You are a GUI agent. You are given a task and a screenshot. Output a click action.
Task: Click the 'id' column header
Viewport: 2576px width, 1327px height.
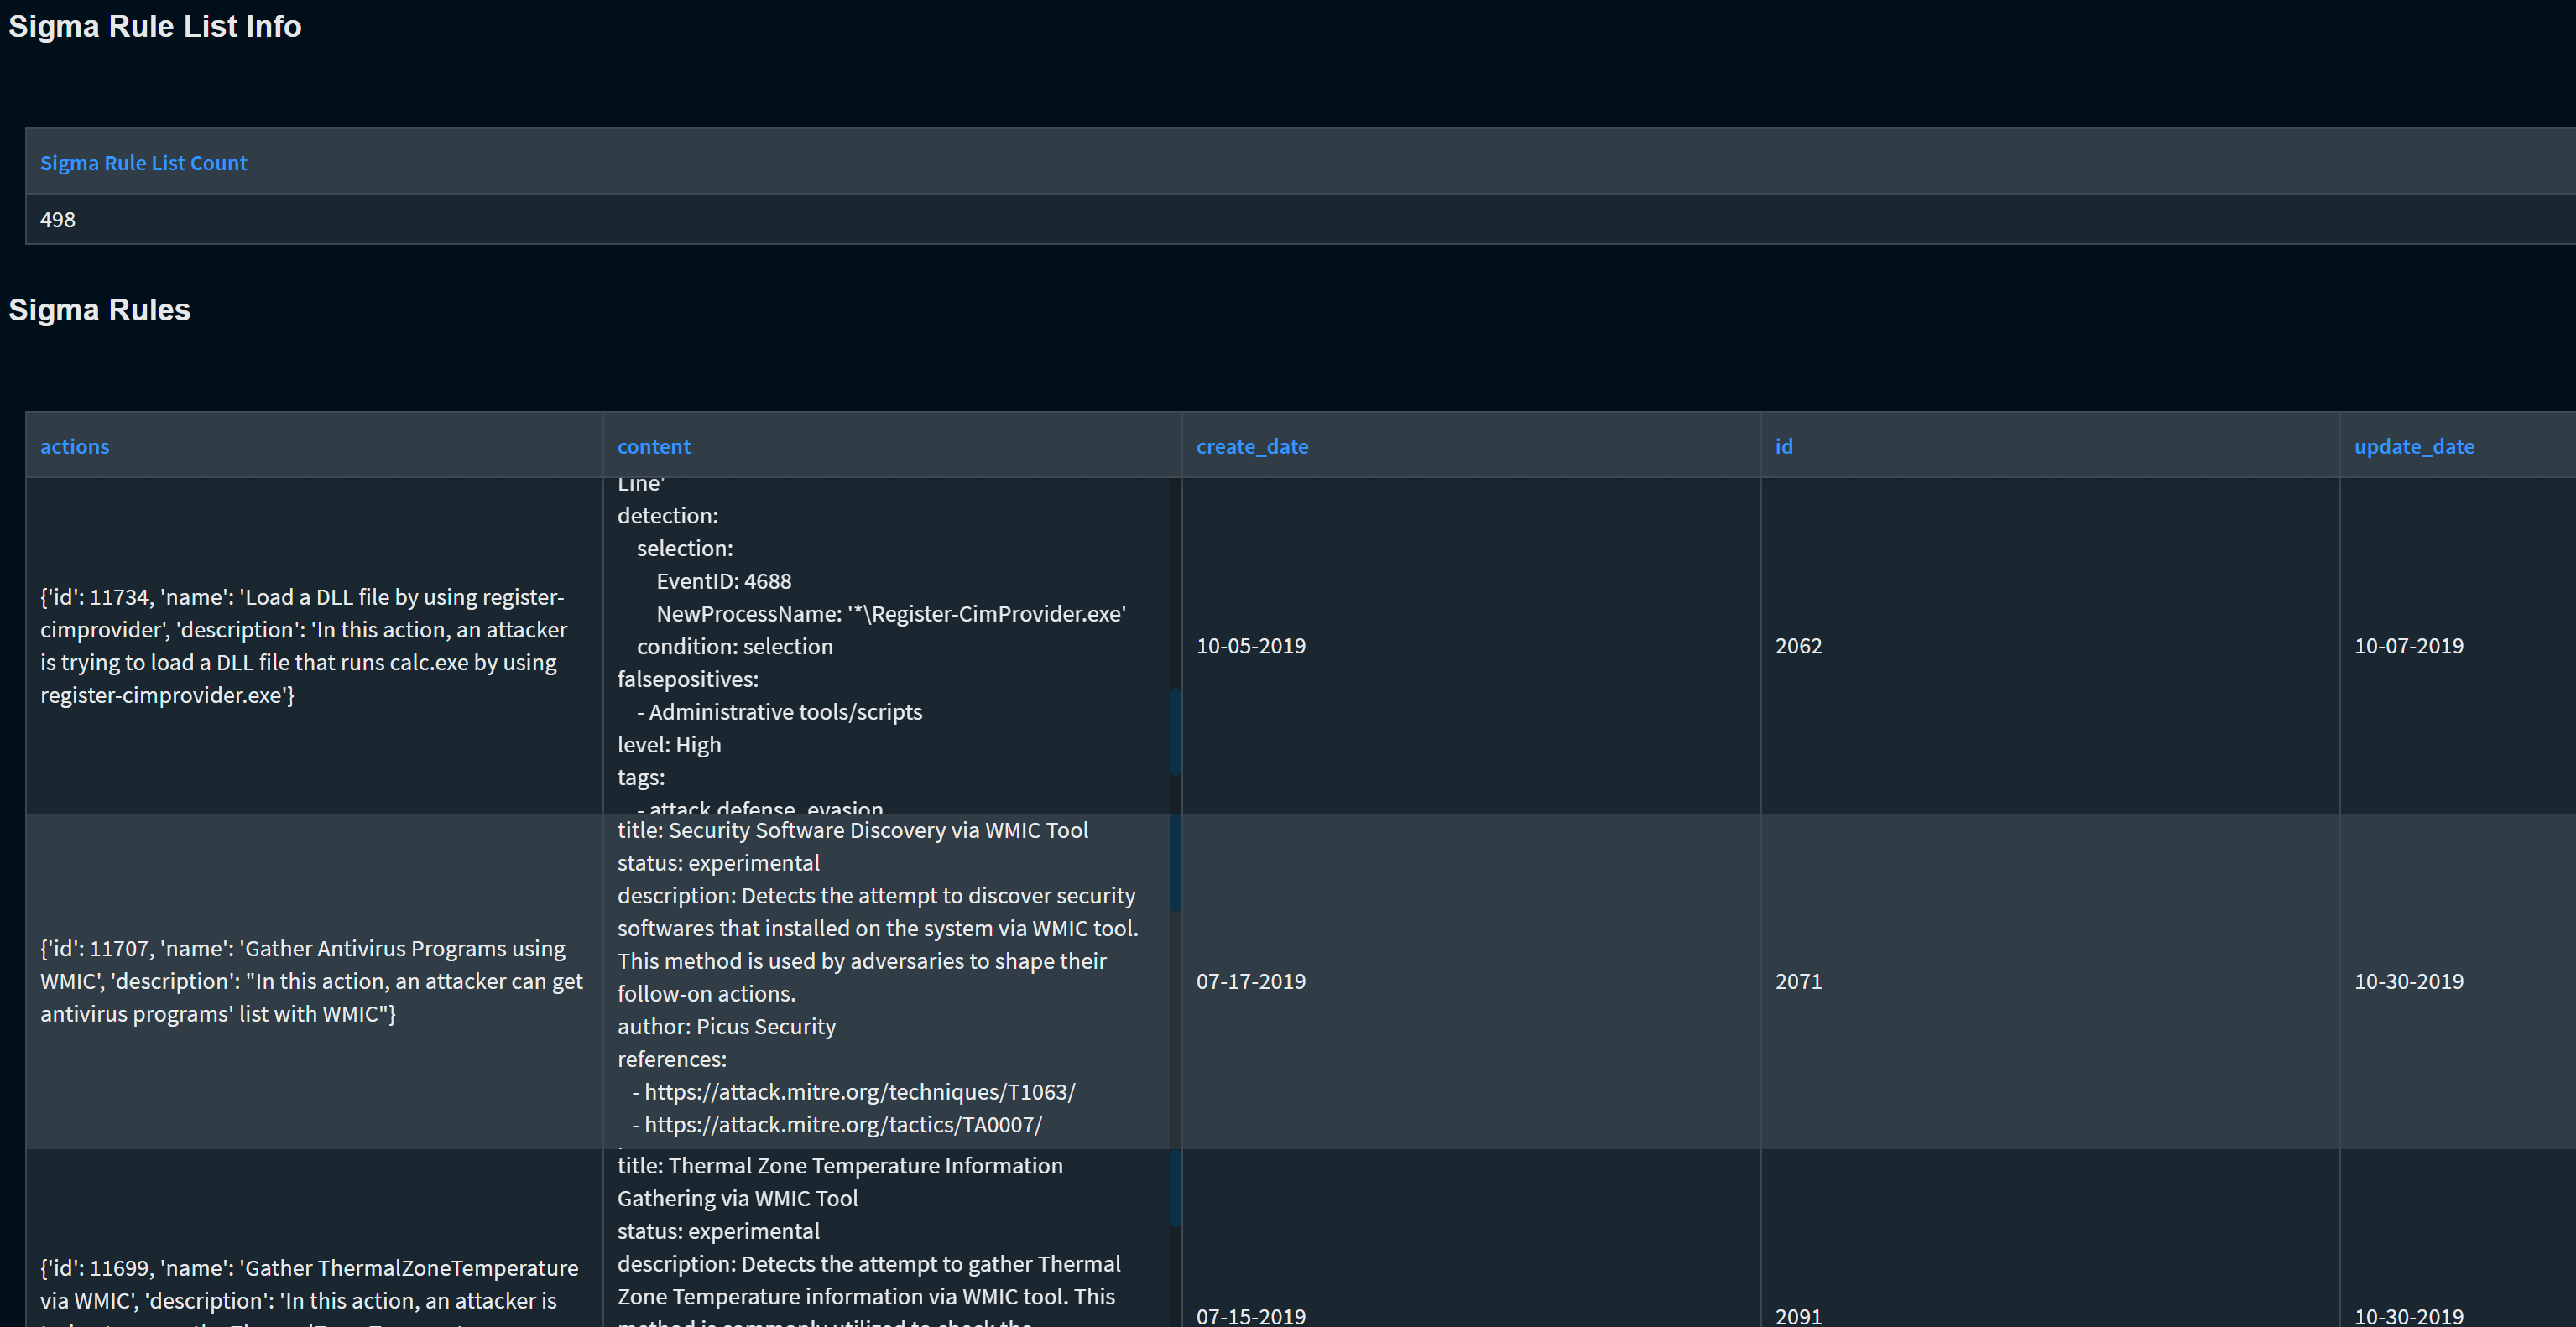pos(1783,446)
